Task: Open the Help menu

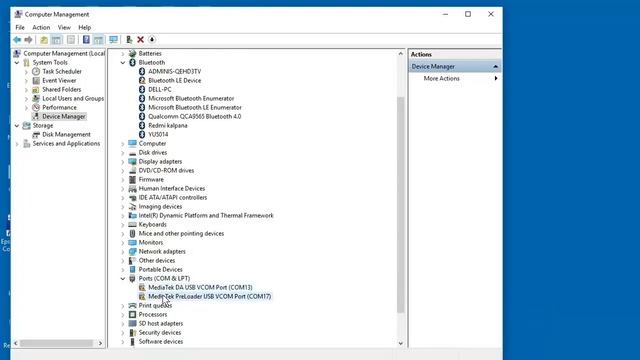Action: 84,27
